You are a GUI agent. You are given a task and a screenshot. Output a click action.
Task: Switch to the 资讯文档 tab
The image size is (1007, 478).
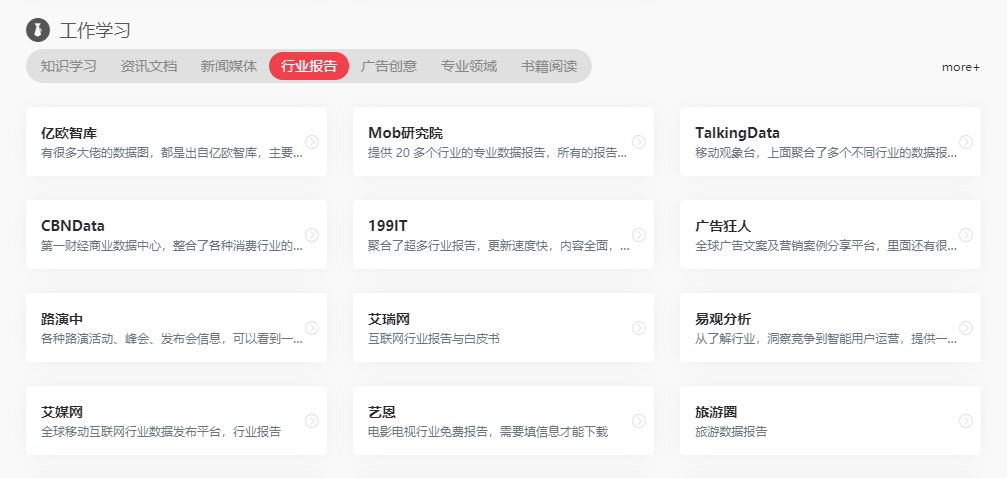pyautogui.click(x=149, y=66)
